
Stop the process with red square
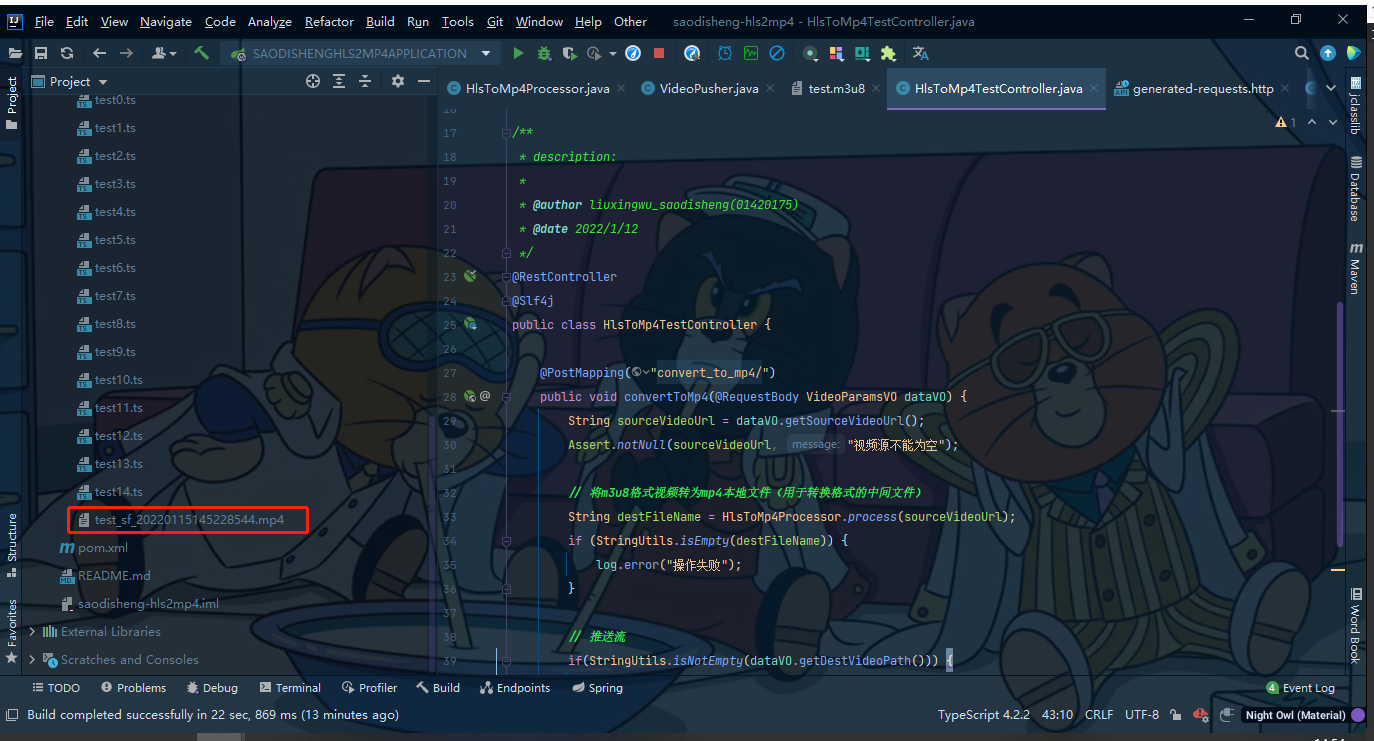pos(659,53)
